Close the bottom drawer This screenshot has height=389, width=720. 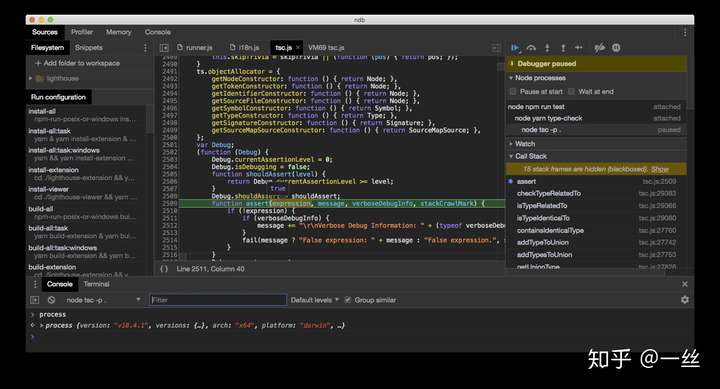685,284
